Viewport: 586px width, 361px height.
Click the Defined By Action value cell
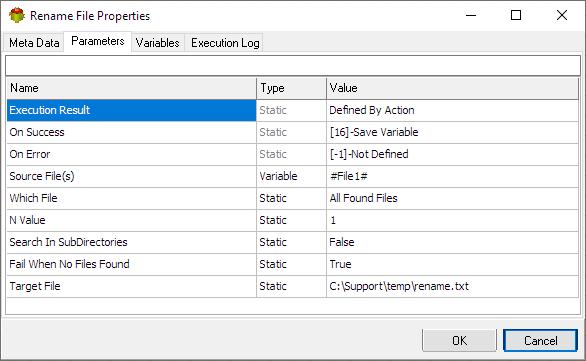452,110
